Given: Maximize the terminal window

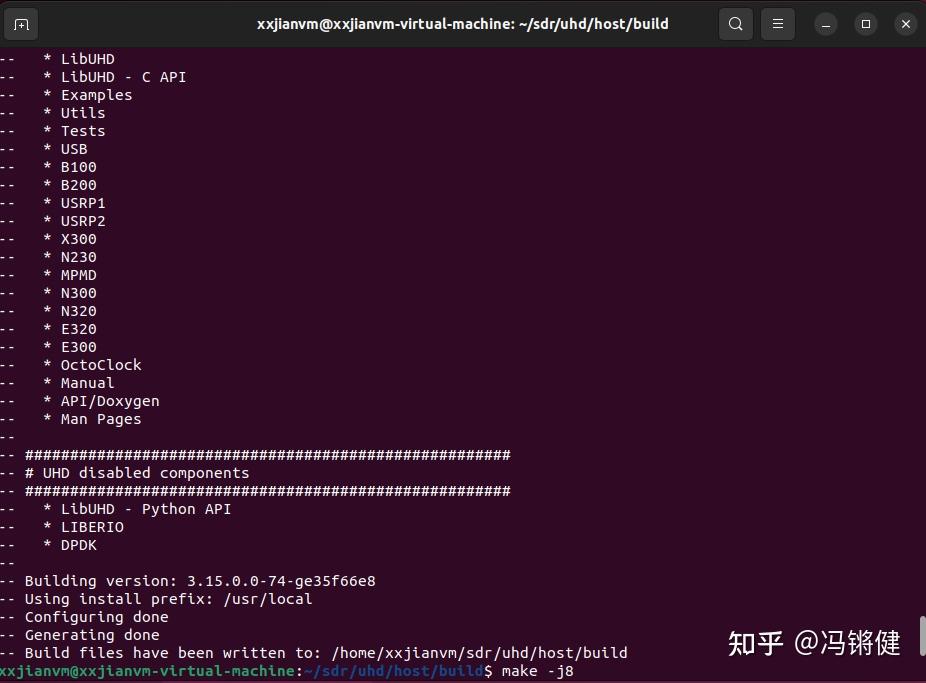Looking at the screenshot, I should pos(864,23).
